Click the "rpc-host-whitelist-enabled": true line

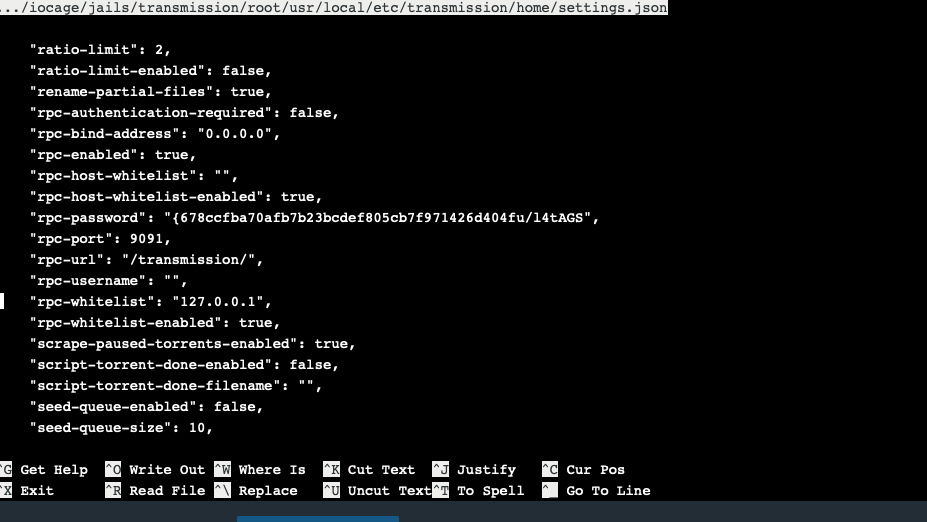coord(176,197)
